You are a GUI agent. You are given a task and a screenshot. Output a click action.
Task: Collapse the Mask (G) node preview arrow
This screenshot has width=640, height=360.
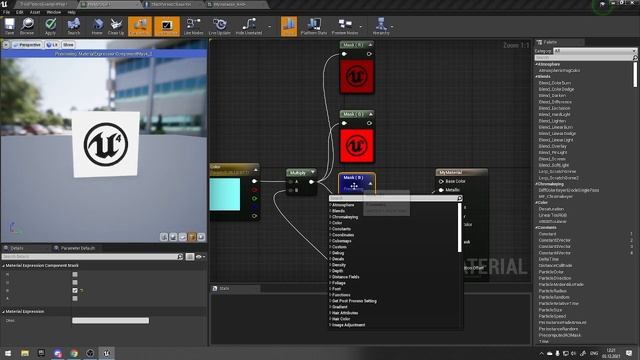[x=370, y=114]
